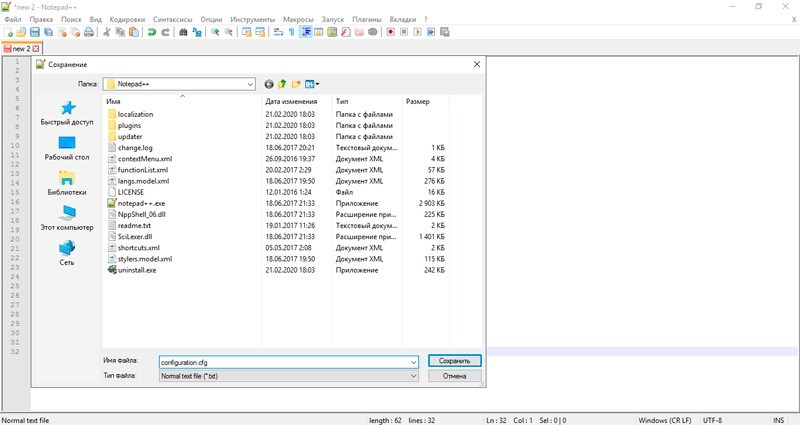The height and width of the screenshot is (425, 800).
Task: Toggle the highlighted Indent Guide icon
Action: 306,32
